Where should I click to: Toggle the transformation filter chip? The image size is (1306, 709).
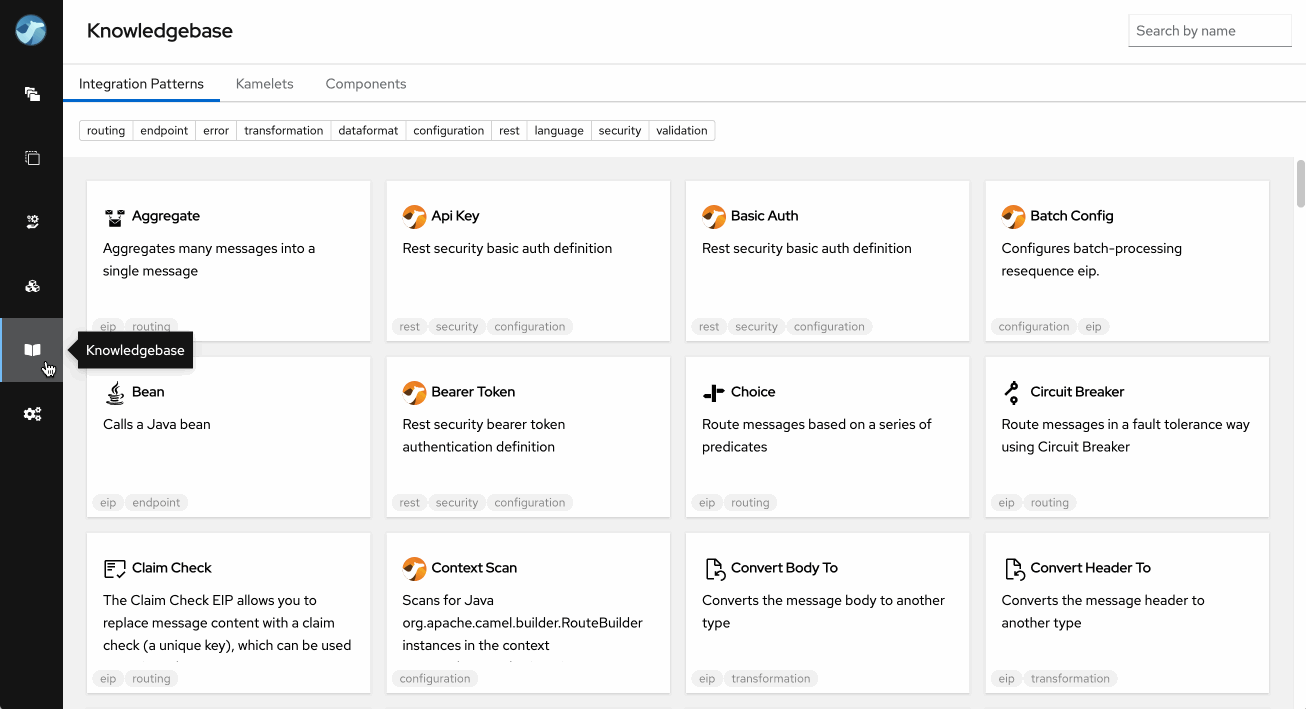[x=283, y=130]
